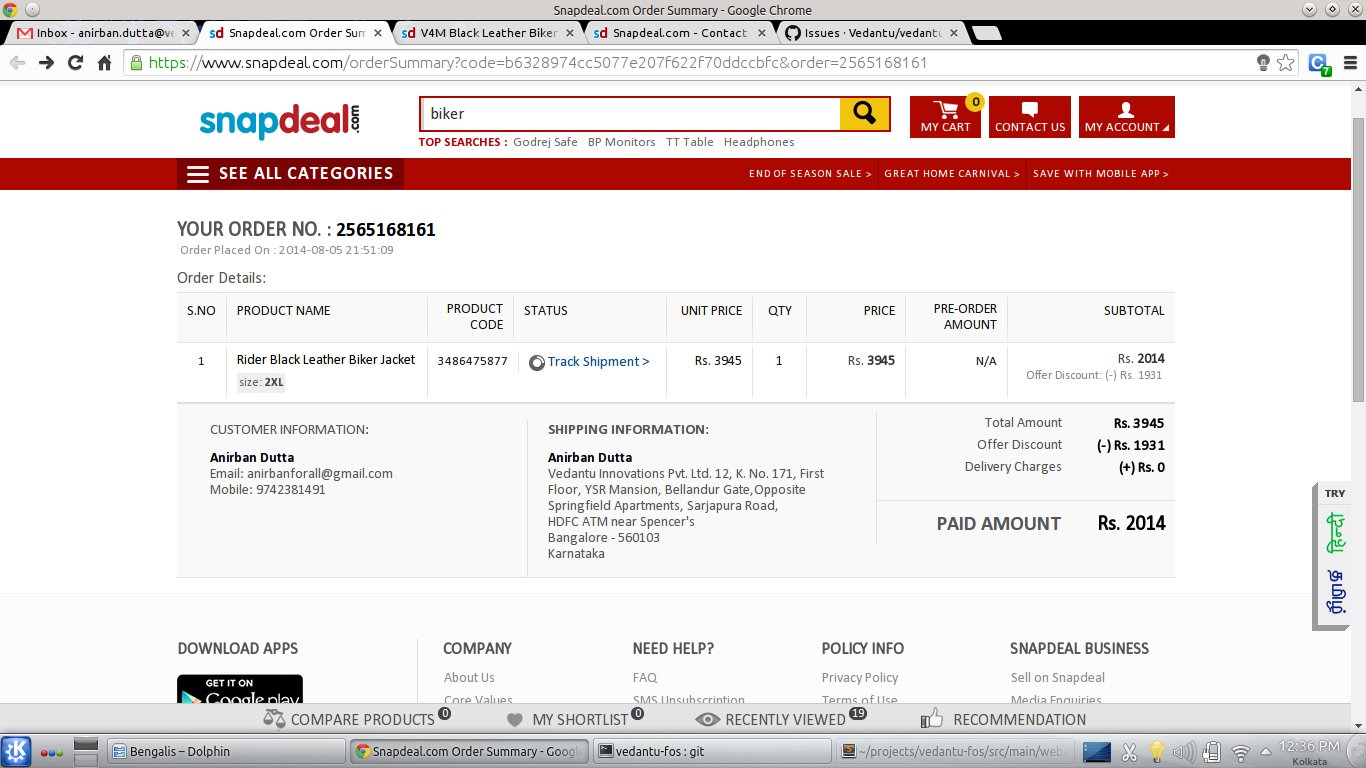Click the Google Play download badge

240,692
